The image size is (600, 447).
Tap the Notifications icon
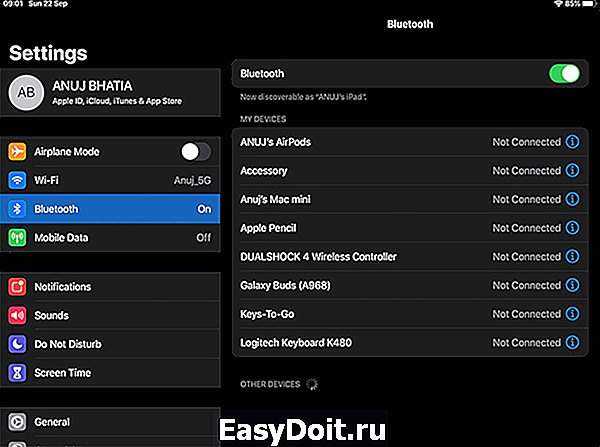[17, 287]
